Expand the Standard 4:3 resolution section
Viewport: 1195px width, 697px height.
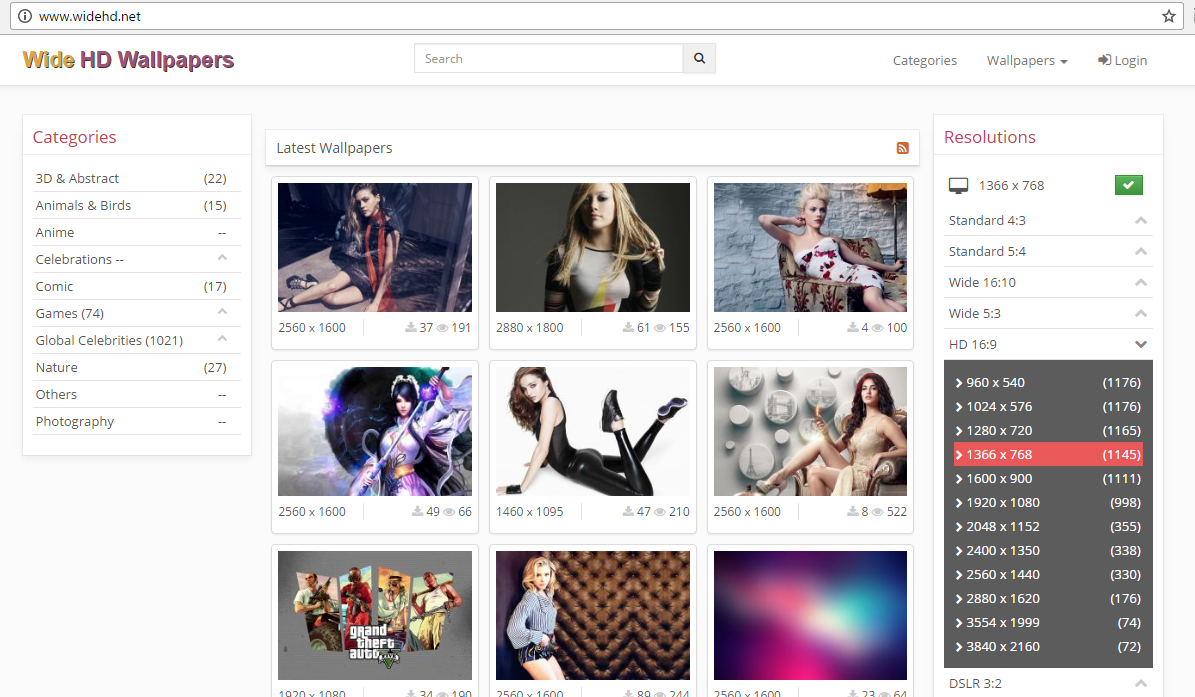coord(1047,220)
